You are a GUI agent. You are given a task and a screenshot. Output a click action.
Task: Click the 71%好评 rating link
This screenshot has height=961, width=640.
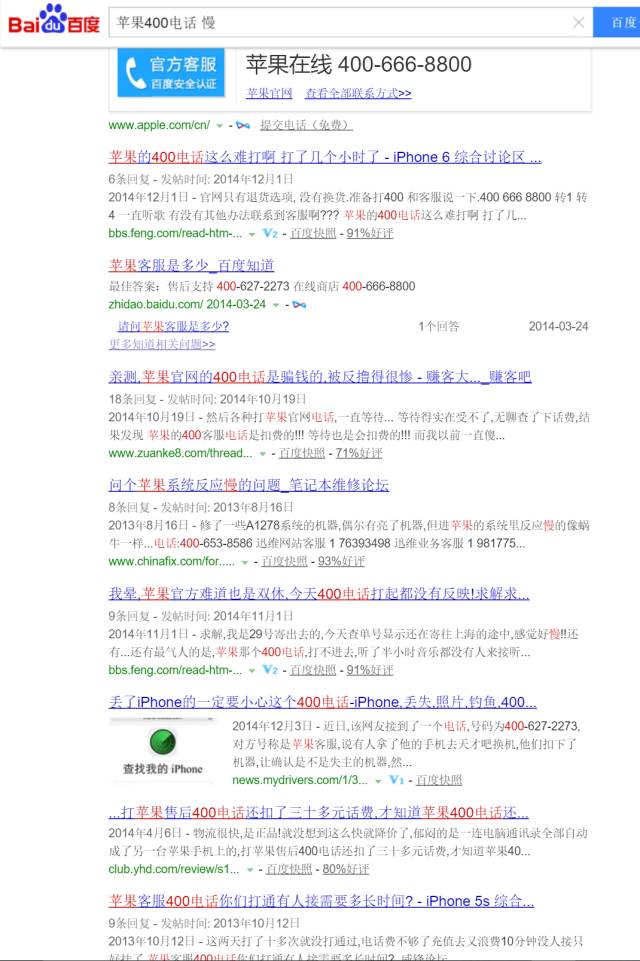(x=359, y=453)
